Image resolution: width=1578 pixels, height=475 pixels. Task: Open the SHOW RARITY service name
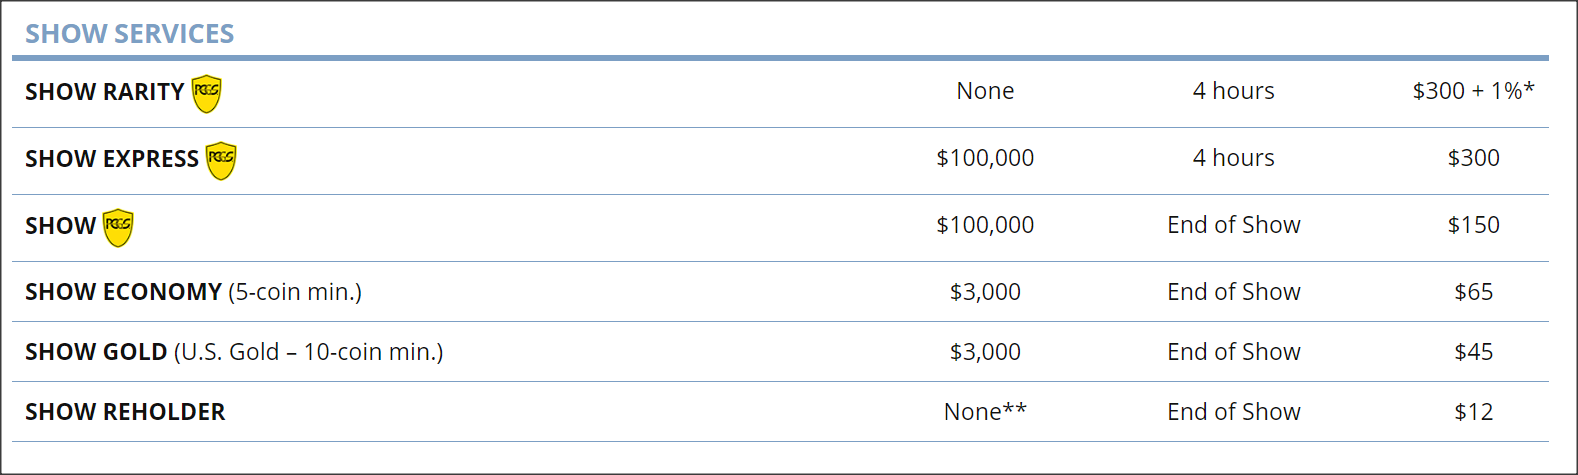(105, 92)
